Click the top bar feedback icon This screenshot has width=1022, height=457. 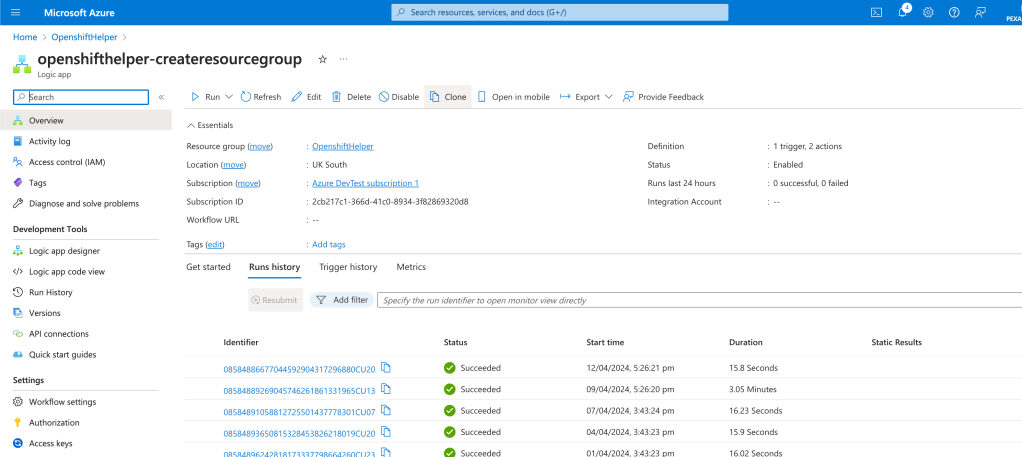tap(980, 12)
